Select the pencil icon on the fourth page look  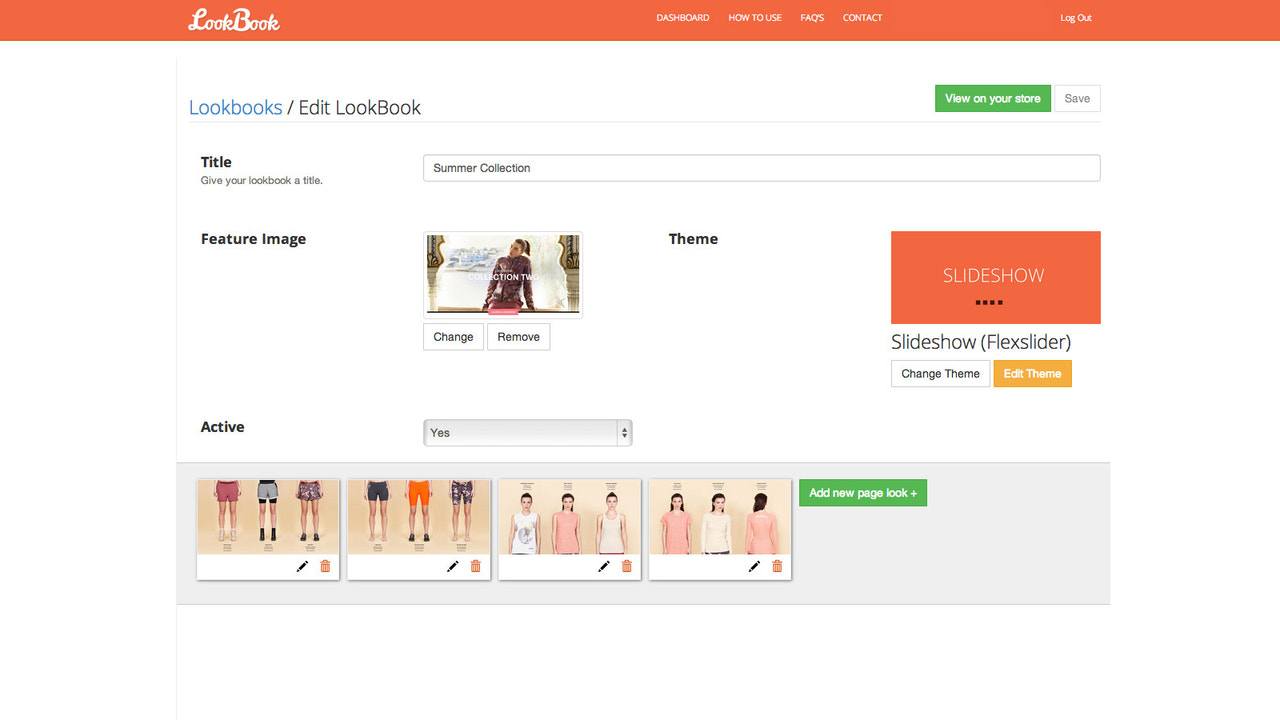754,565
